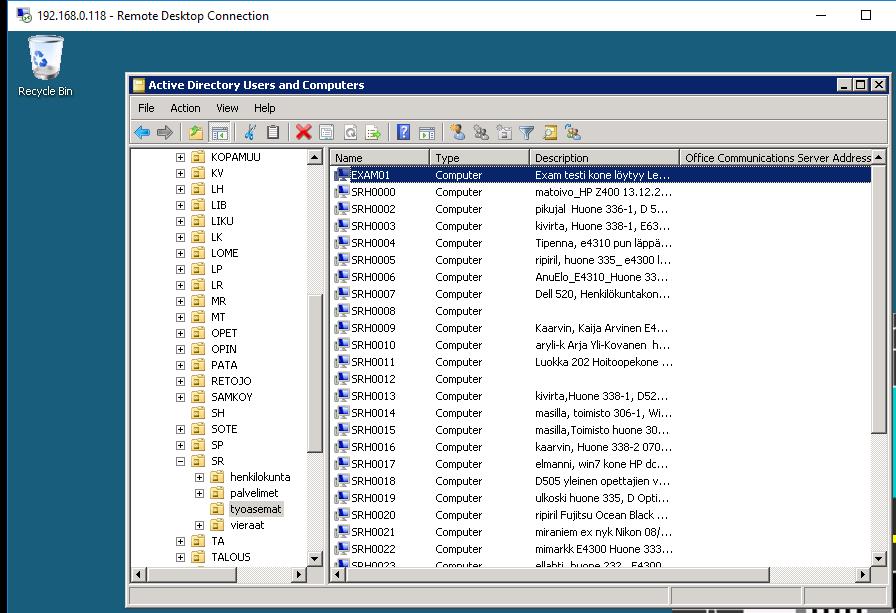Viewport: 896px width, 613px height.
Task: Select the Recycle Bin desktop icon
Action: 45,66
